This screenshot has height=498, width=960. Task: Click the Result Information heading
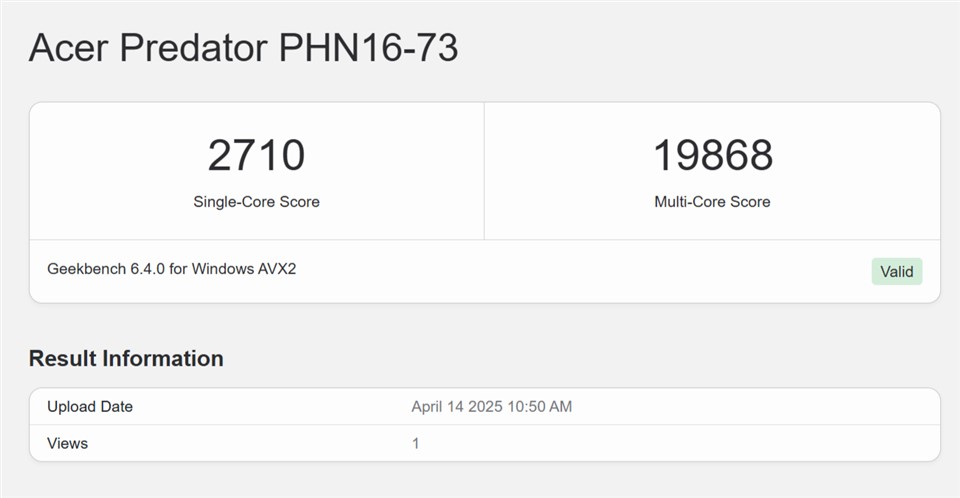[x=126, y=358]
